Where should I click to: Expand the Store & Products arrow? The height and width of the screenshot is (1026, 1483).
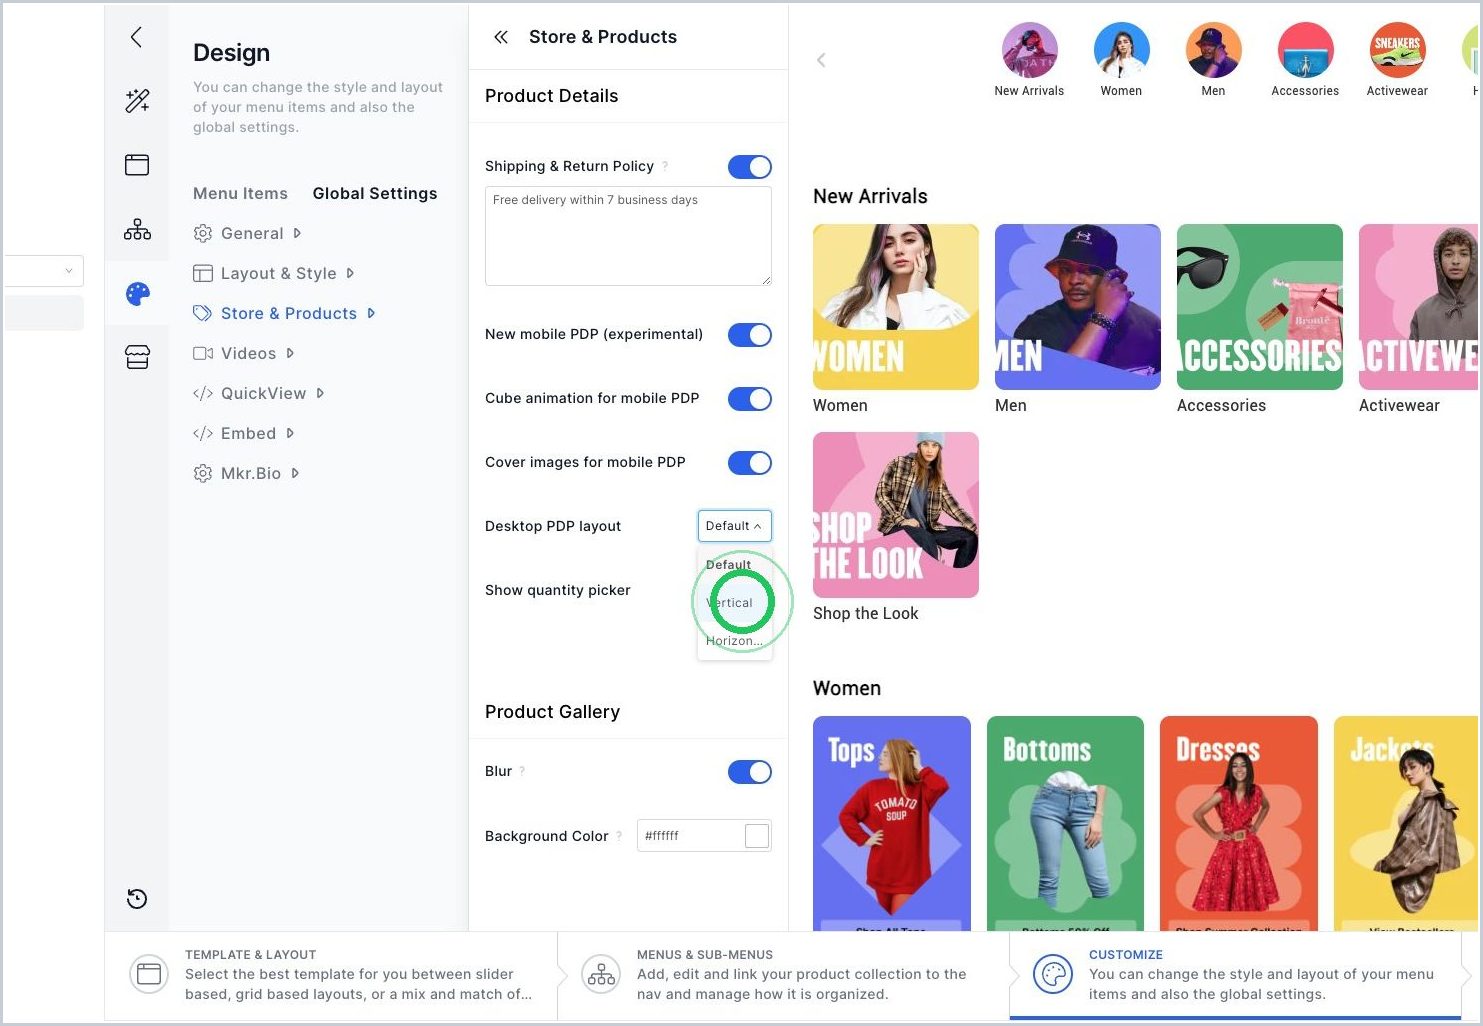[x=371, y=313]
